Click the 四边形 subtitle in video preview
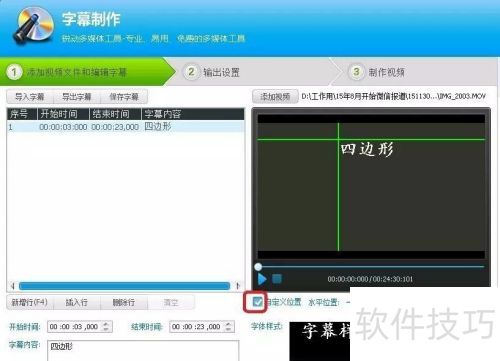Screen dimensions: 500x361 point(367,149)
